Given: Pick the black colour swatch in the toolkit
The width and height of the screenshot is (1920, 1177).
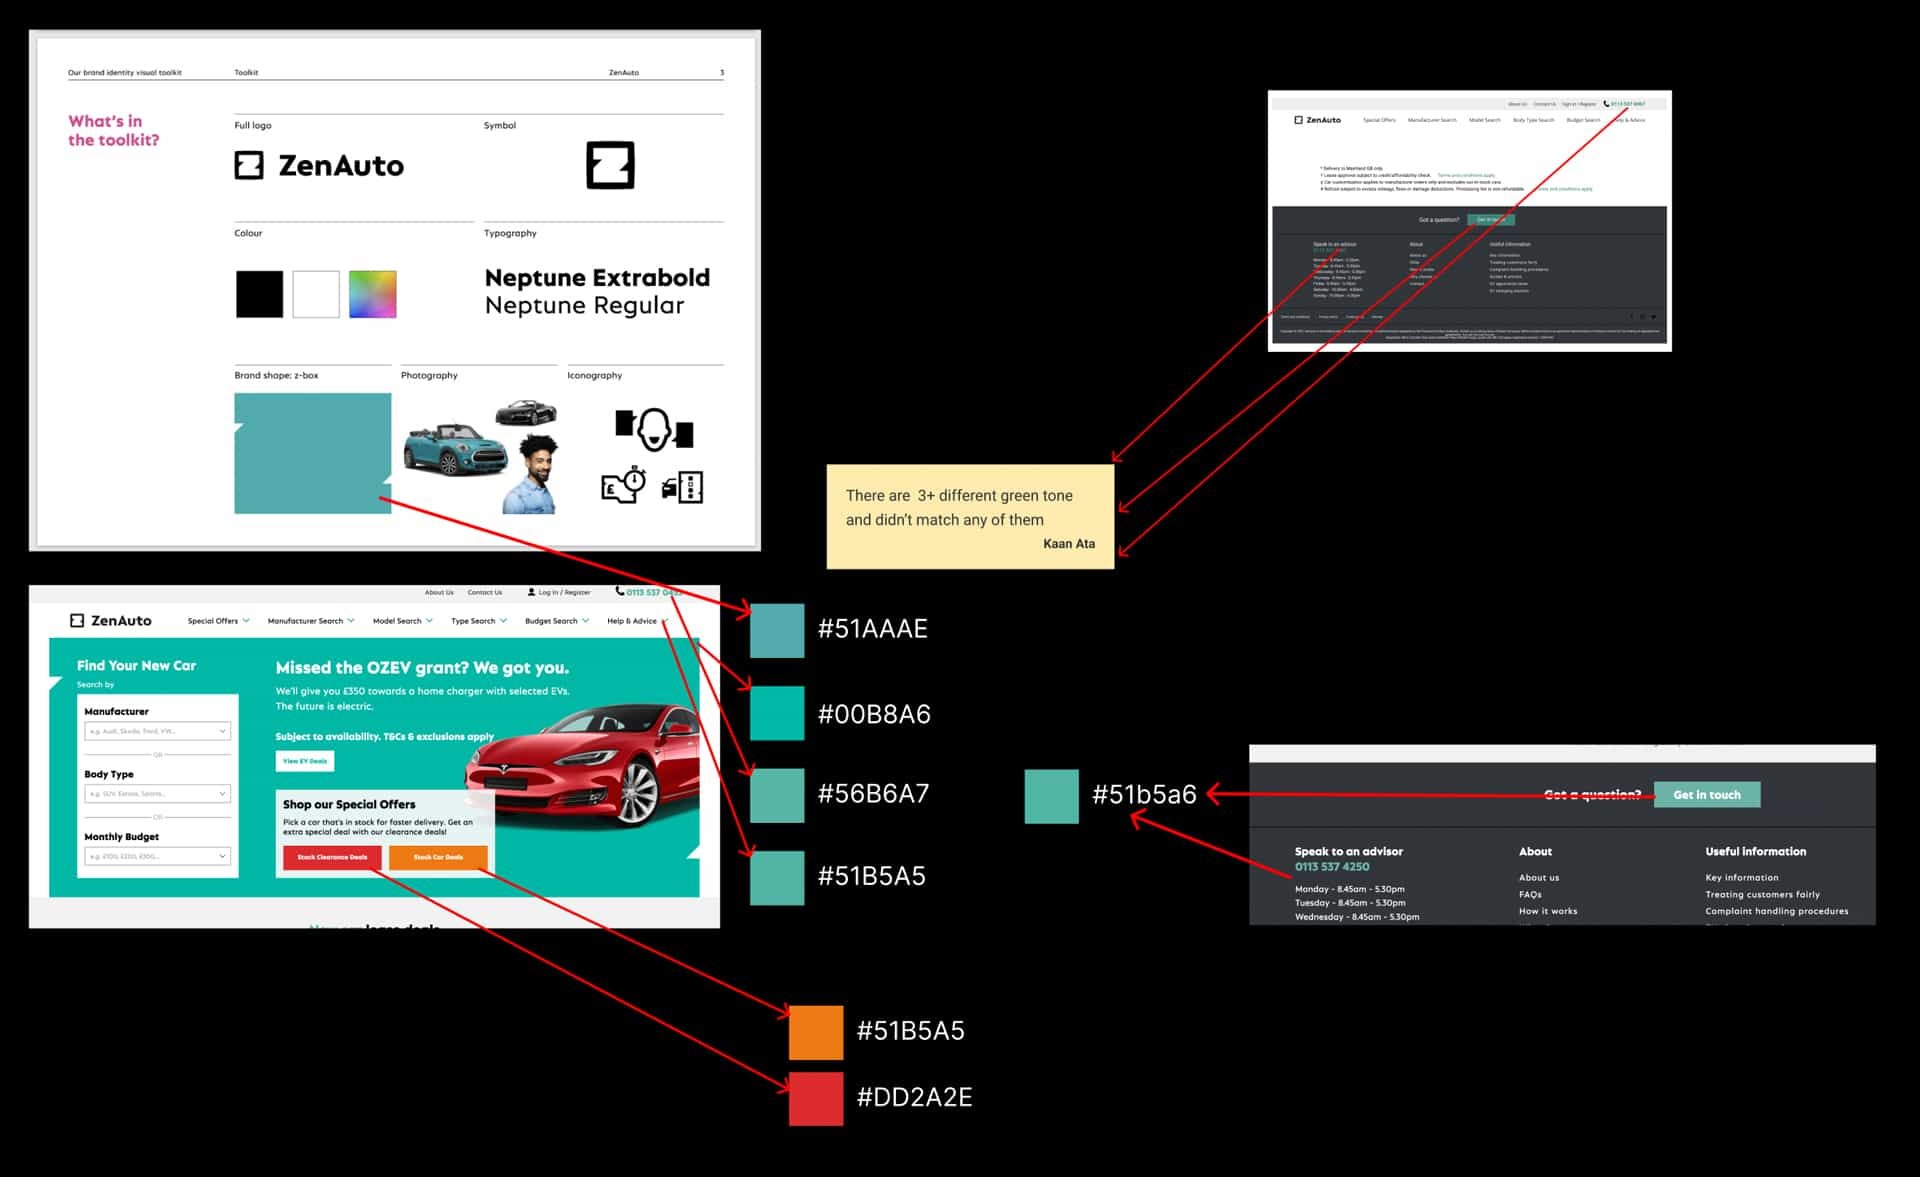Looking at the screenshot, I should coord(260,294).
